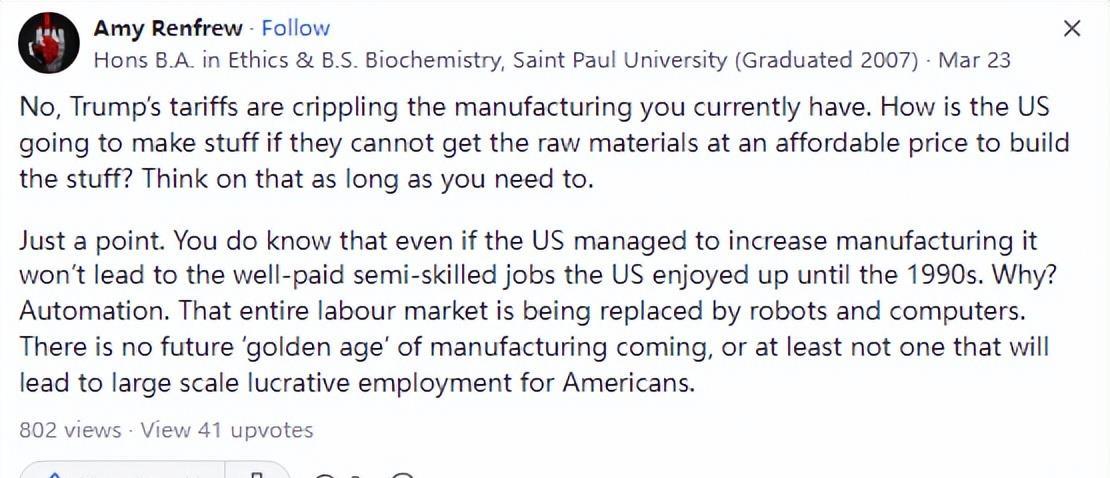1110x478 pixels.
Task: Click the paragraph starting 'No, Trump's tariffs'
Action: point(544,143)
